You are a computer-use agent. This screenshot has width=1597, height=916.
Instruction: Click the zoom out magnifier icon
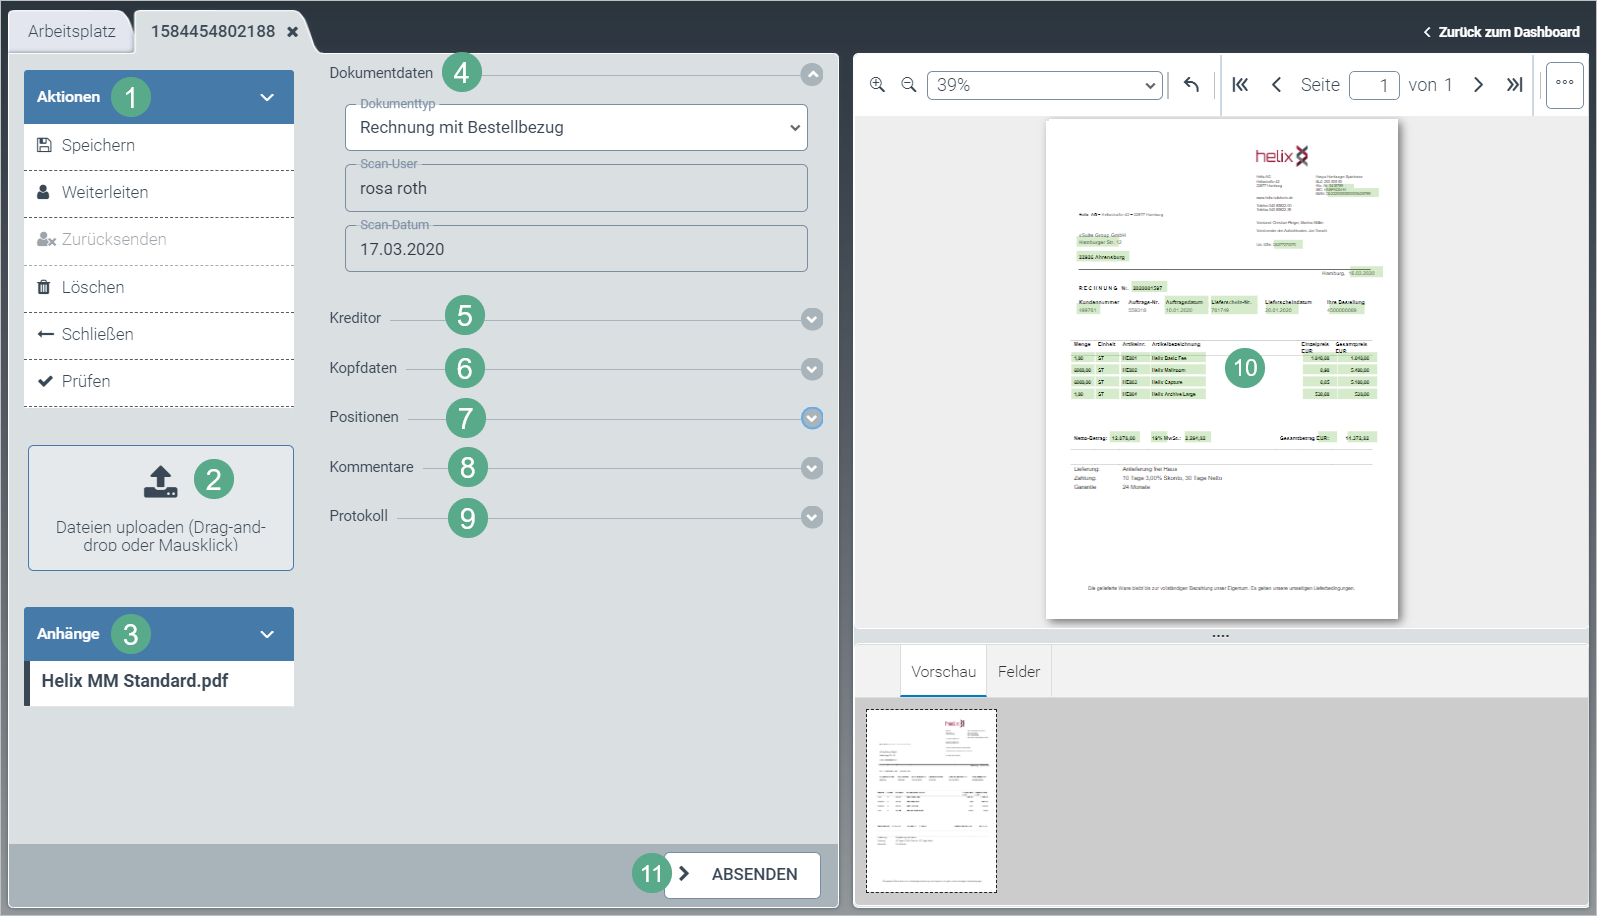point(908,85)
